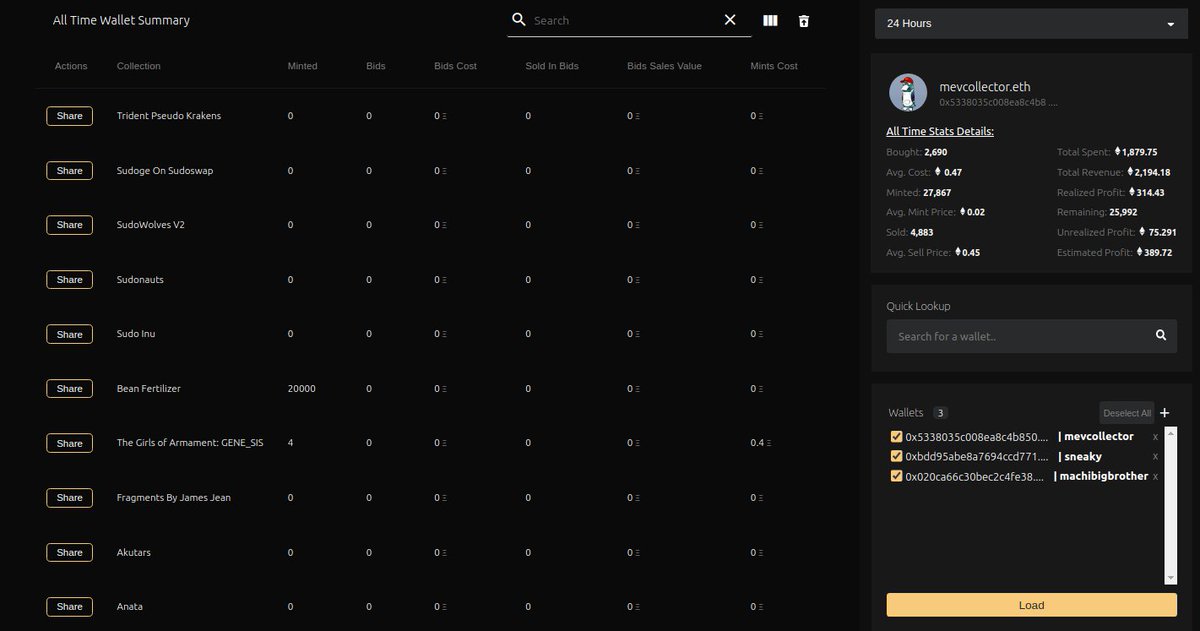Select the 0xbdd95abe8a7694ccd771 wallet address
This screenshot has width=1200, height=631.
[x=977, y=457]
